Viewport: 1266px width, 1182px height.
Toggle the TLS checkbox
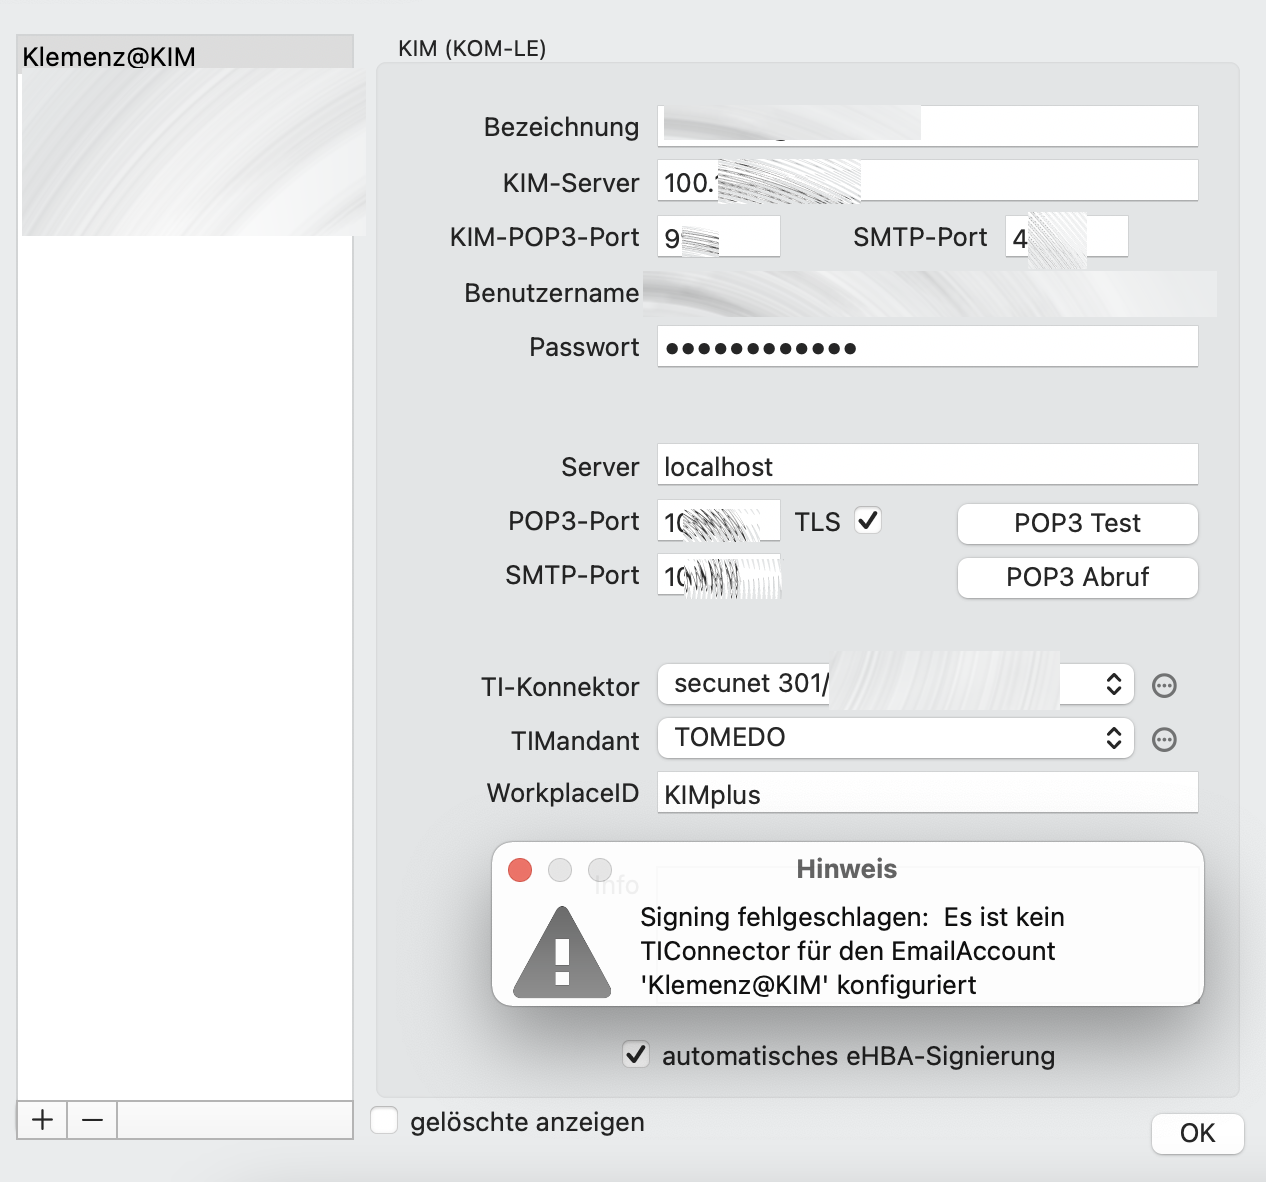pos(868,521)
